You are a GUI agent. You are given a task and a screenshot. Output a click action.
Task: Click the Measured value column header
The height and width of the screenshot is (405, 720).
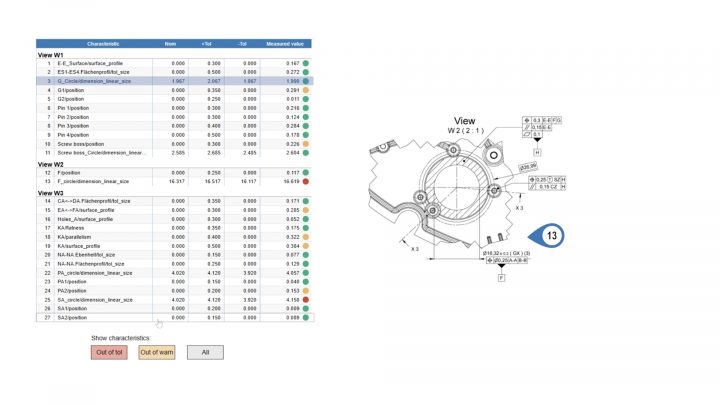pyautogui.click(x=285, y=44)
